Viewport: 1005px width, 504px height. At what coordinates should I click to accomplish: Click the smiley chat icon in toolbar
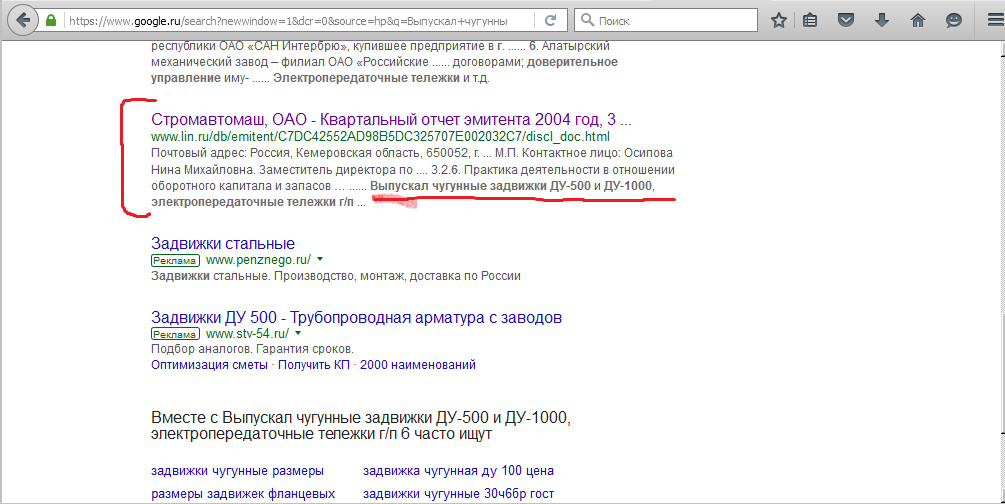954,21
